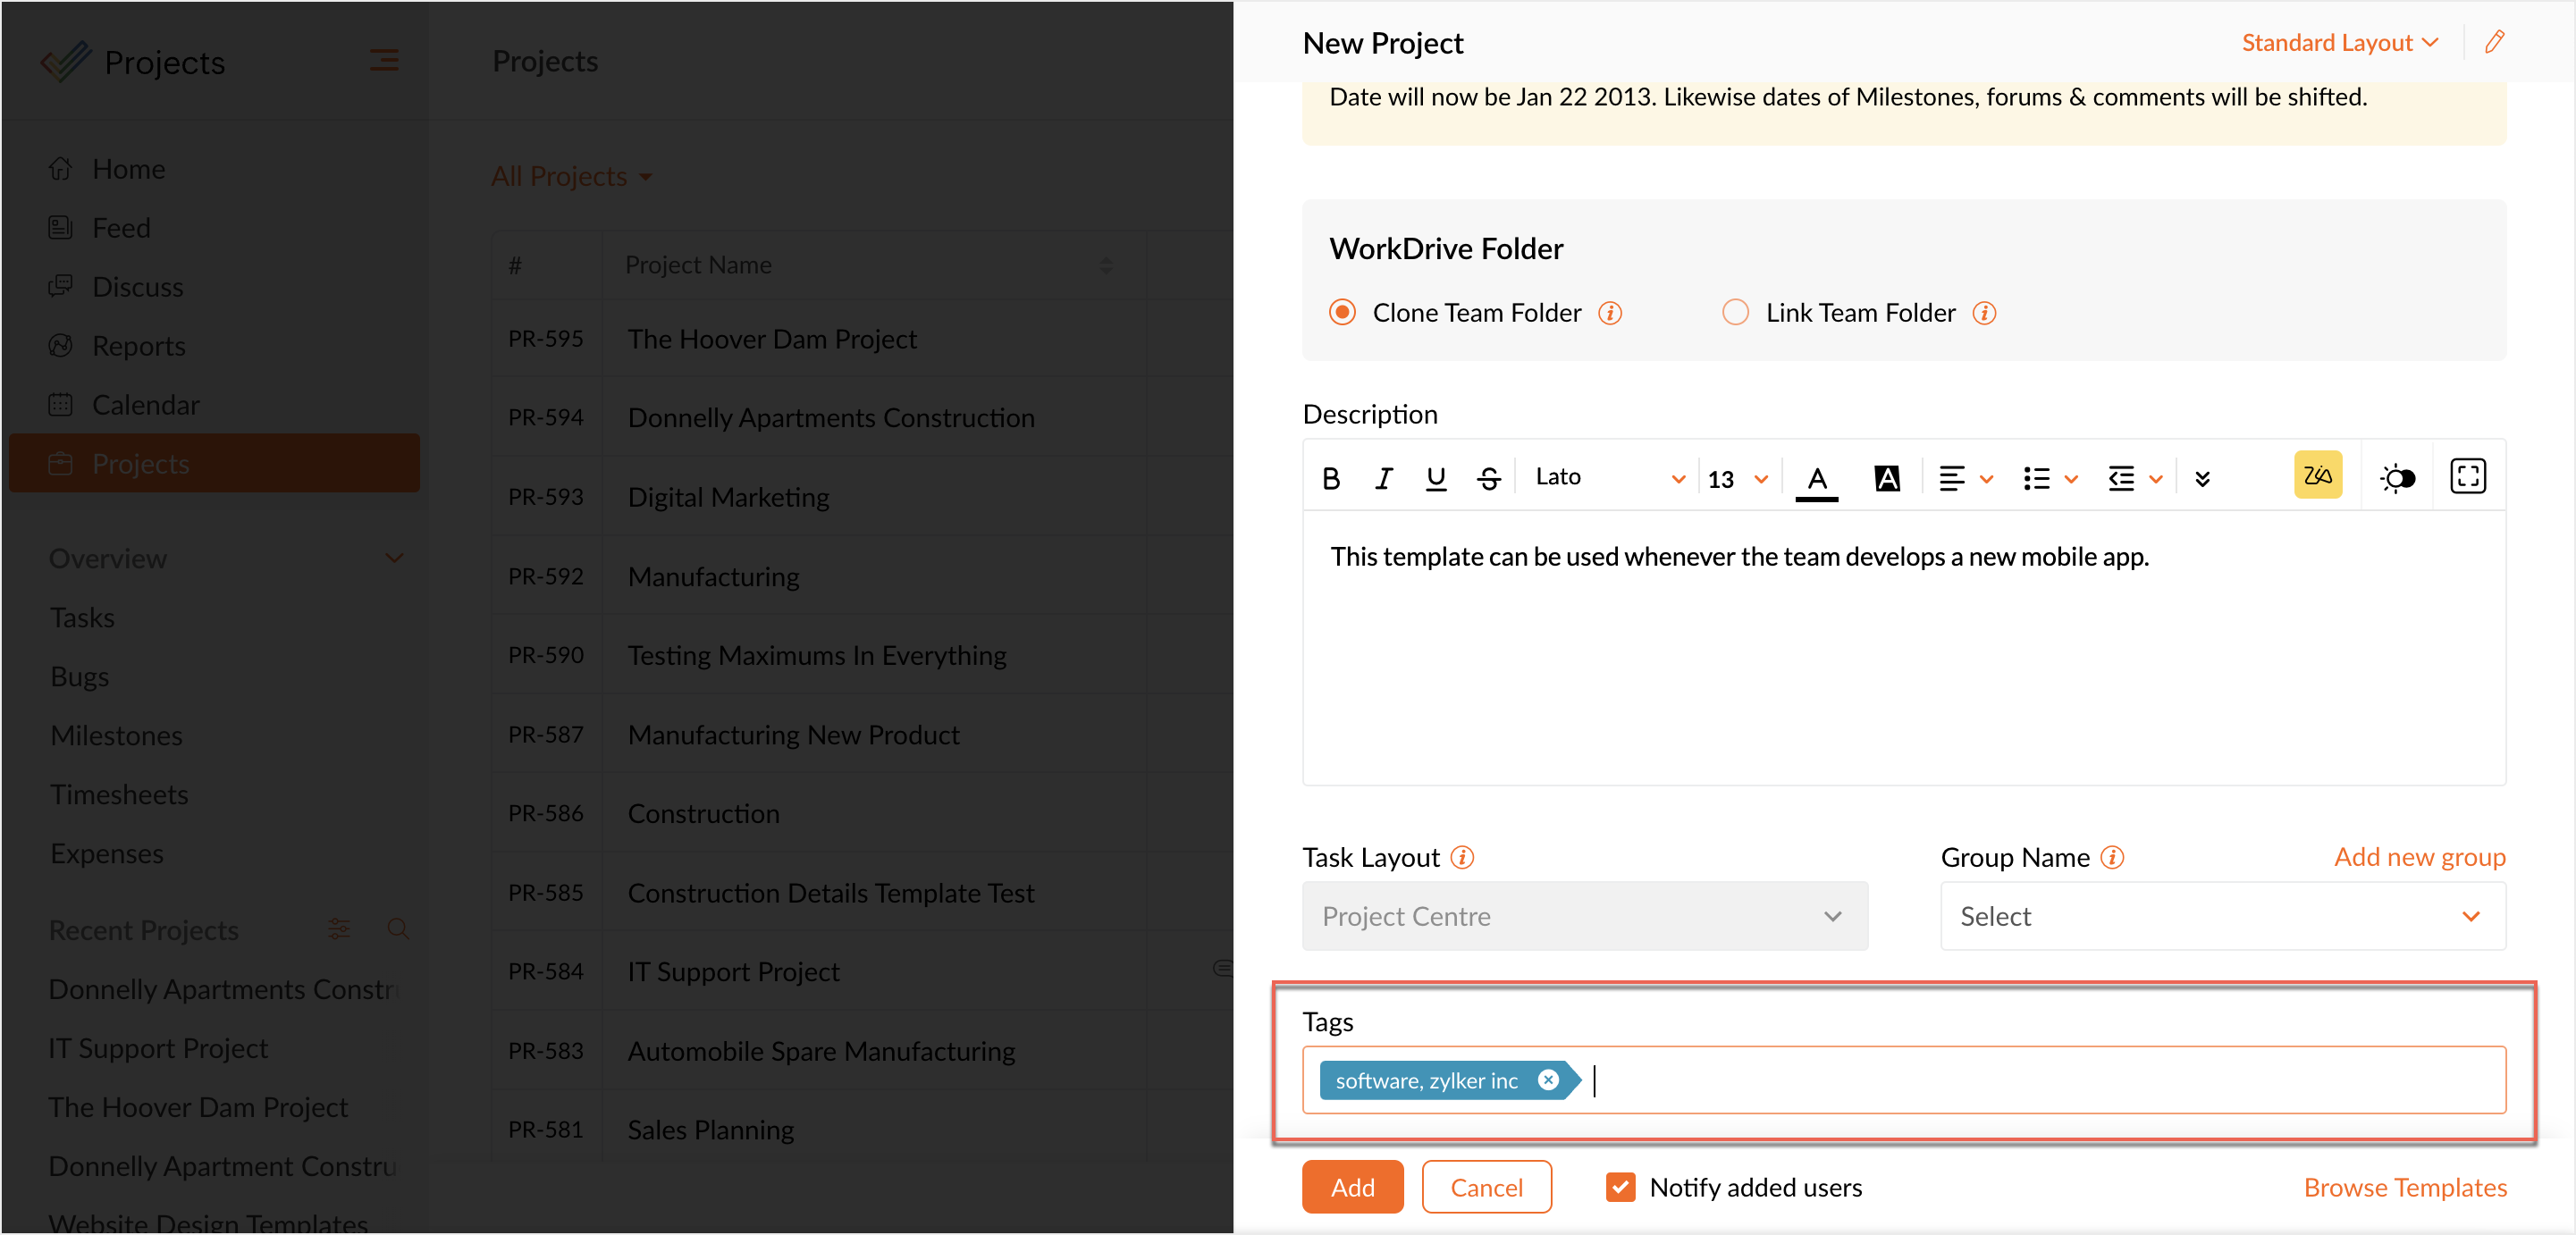This screenshot has width=2576, height=1235.
Task: Apply italic formatting in description toolbar
Action: pyautogui.click(x=1383, y=478)
